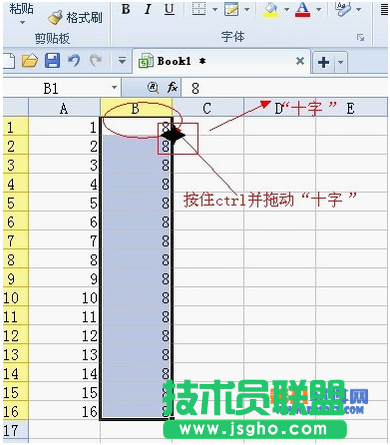Click empty cell C5
The width and height of the screenshot is (390, 445).
coord(207,202)
